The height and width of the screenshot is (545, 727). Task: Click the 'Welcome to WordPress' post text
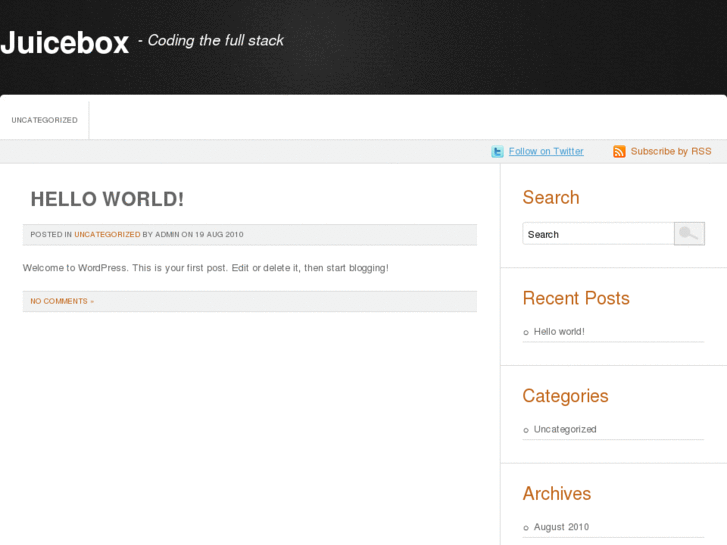[x=205, y=268]
